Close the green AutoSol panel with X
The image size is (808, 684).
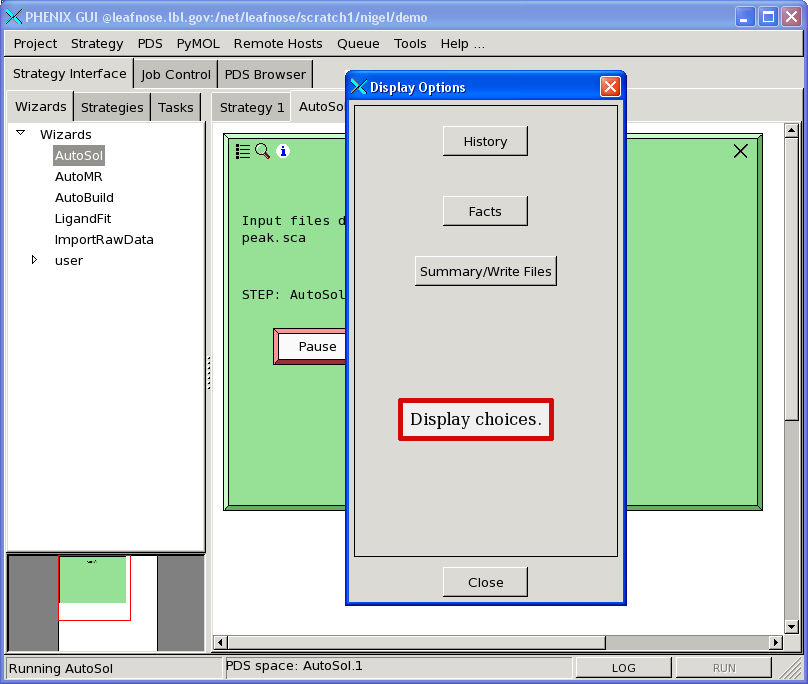740,151
